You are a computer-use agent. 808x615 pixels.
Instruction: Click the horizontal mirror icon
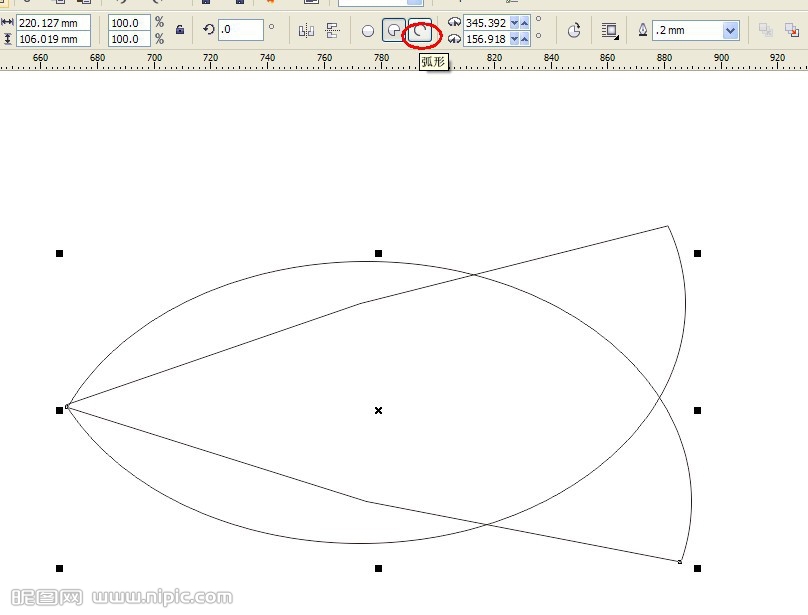[306, 30]
